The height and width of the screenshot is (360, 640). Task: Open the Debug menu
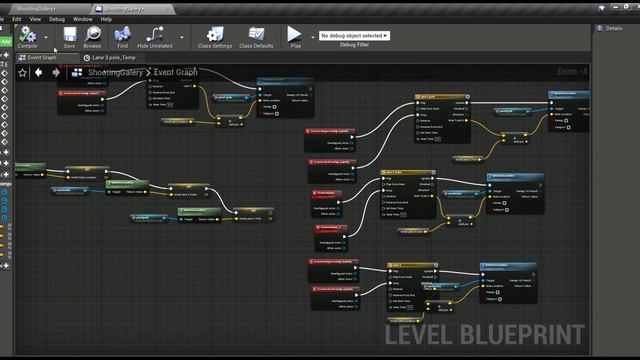57,19
